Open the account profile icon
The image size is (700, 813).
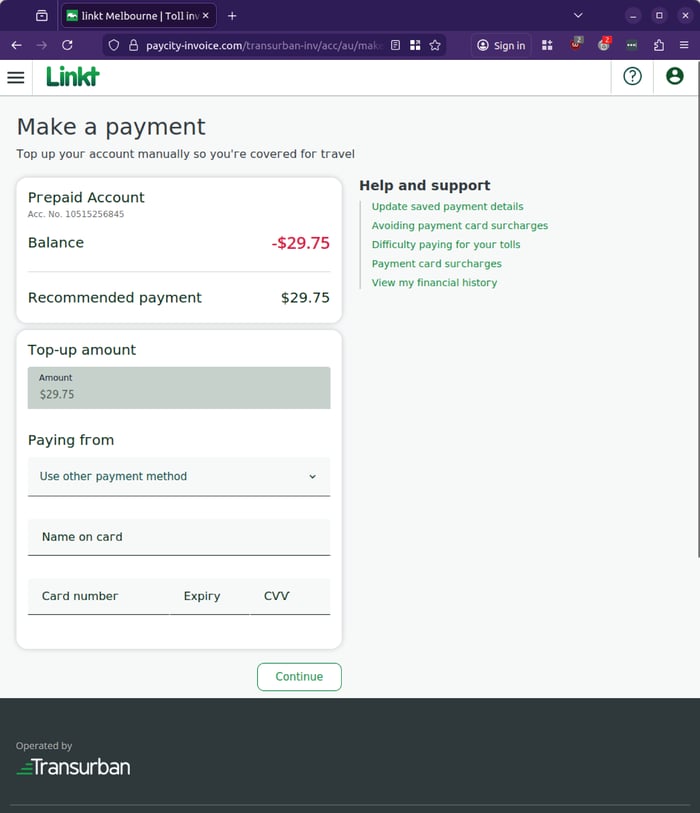(x=674, y=76)
